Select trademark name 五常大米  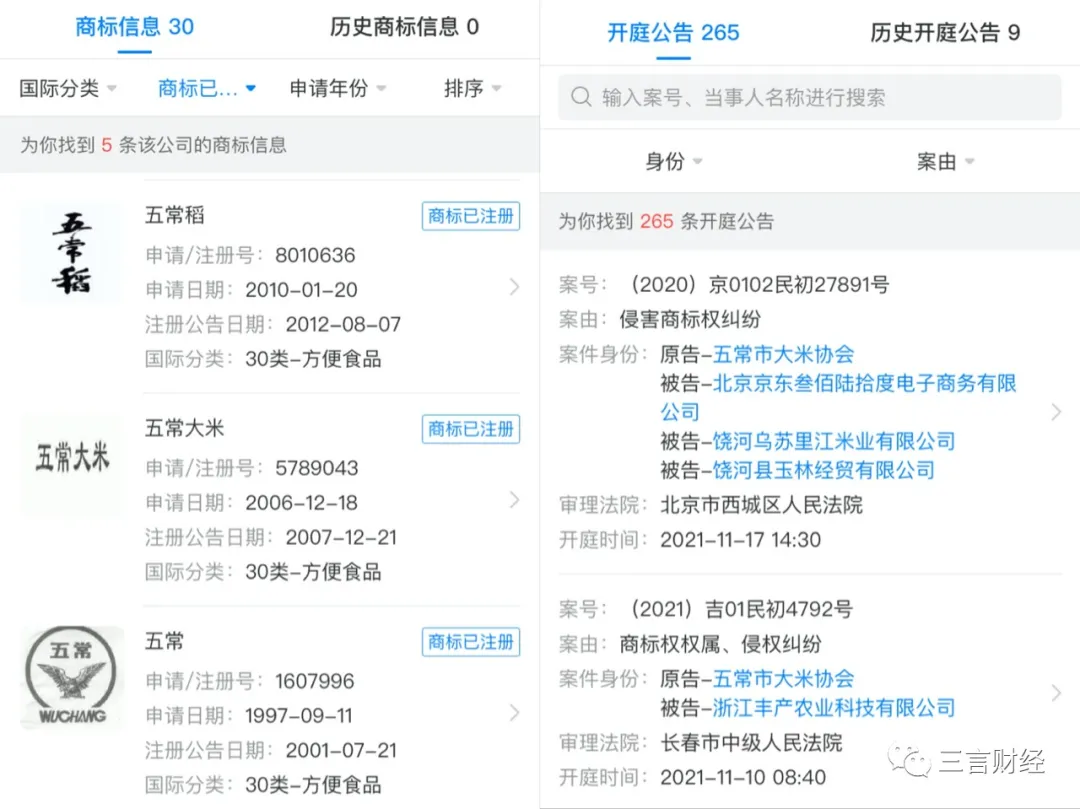[185, 428]
